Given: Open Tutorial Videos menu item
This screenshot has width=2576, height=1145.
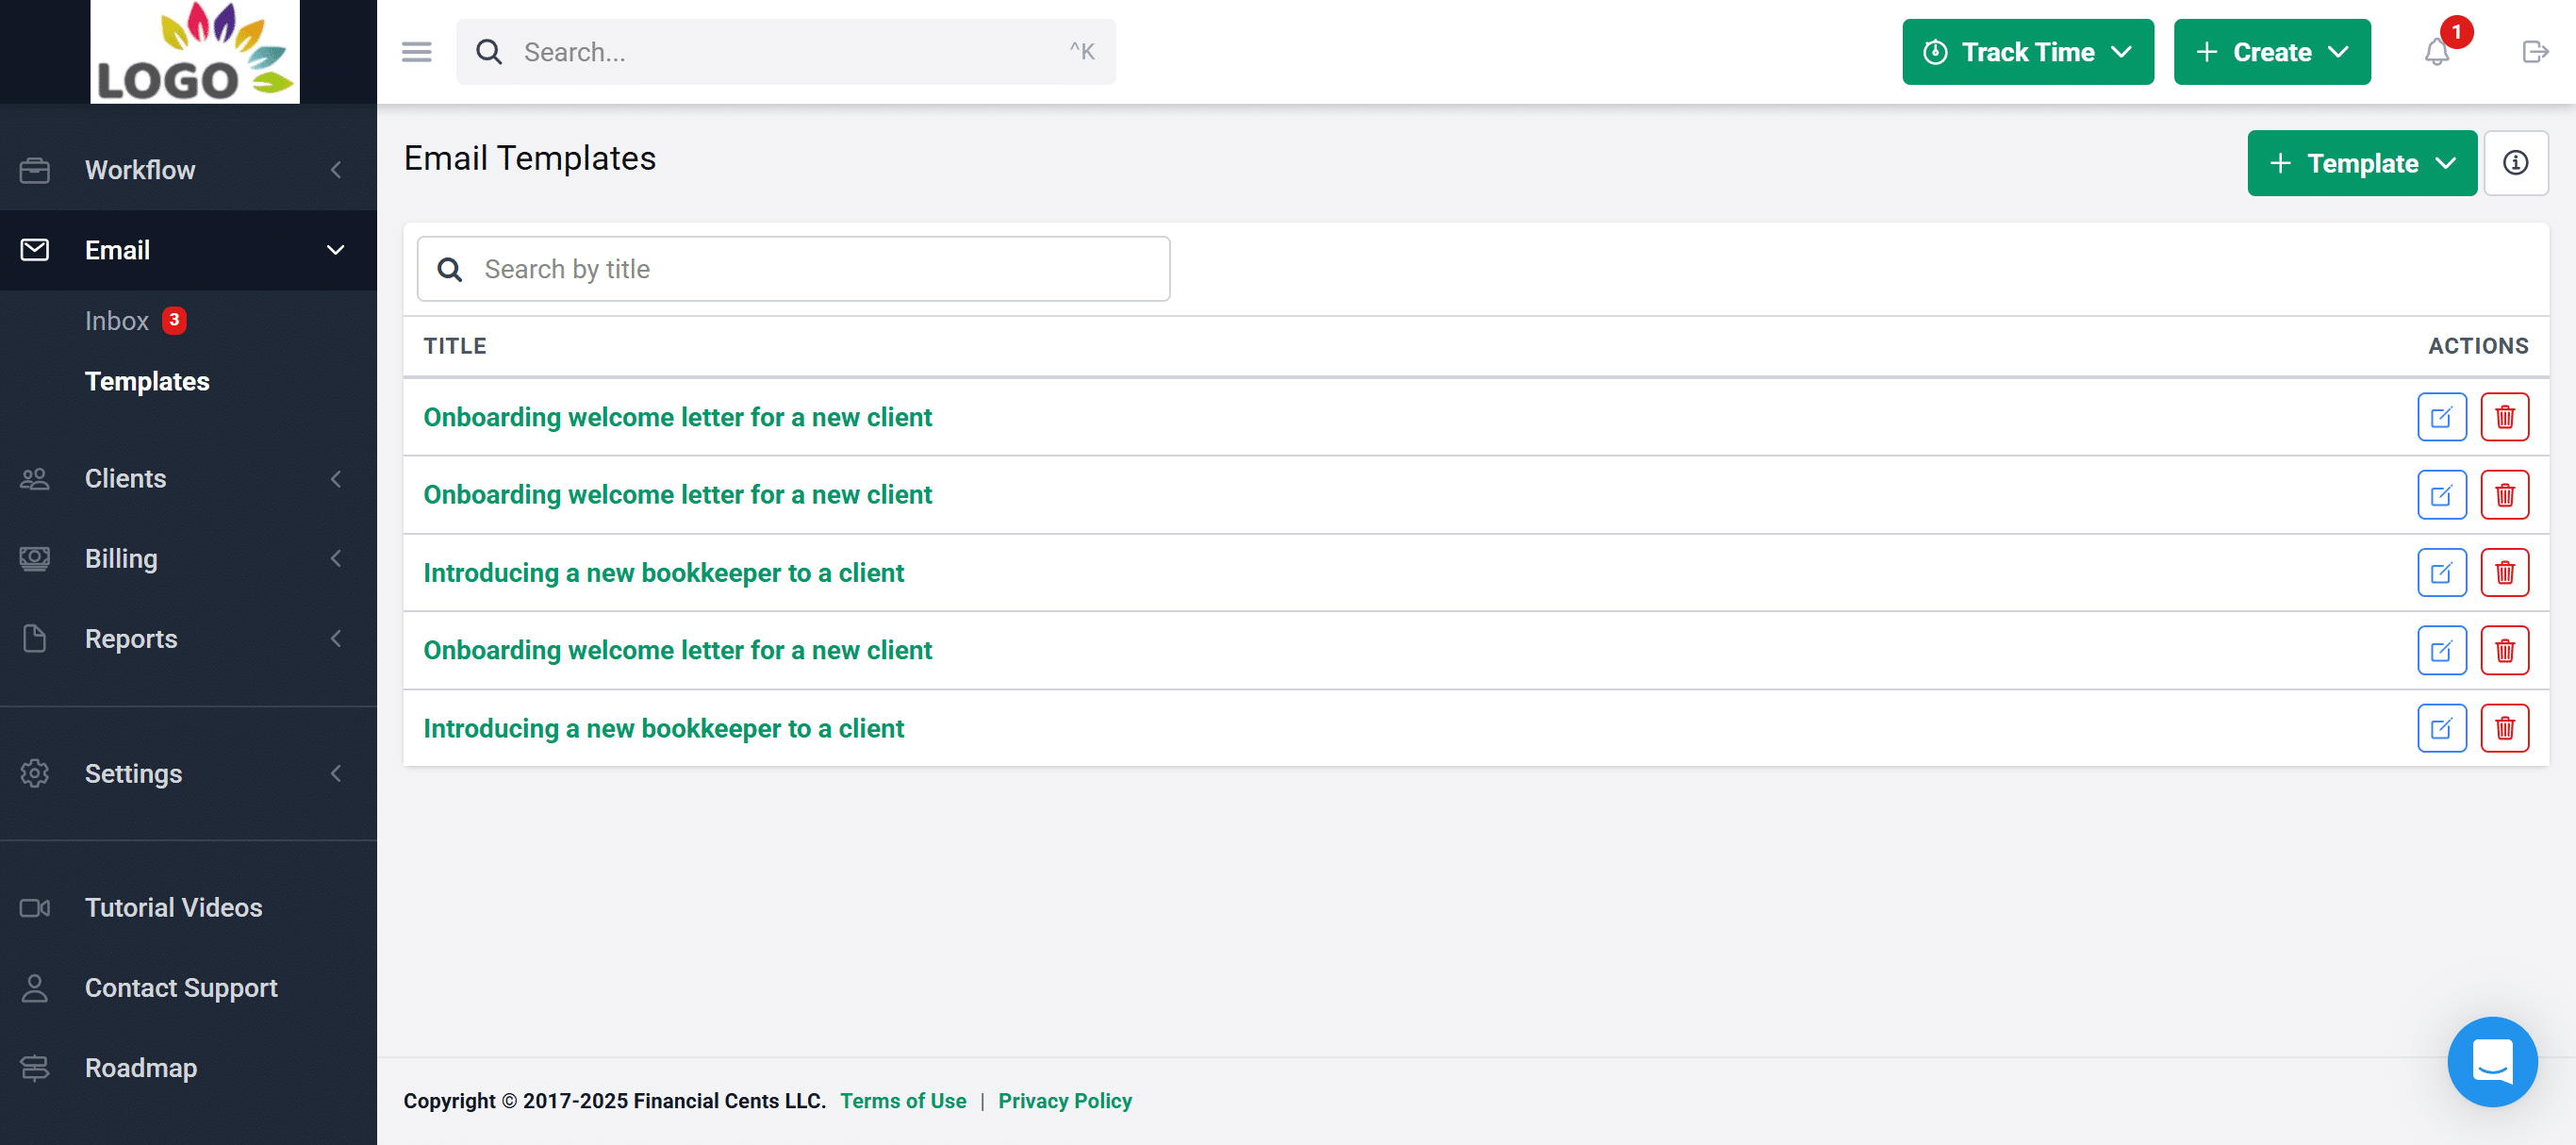Looking at the screenshot, I should coord(174,908).
